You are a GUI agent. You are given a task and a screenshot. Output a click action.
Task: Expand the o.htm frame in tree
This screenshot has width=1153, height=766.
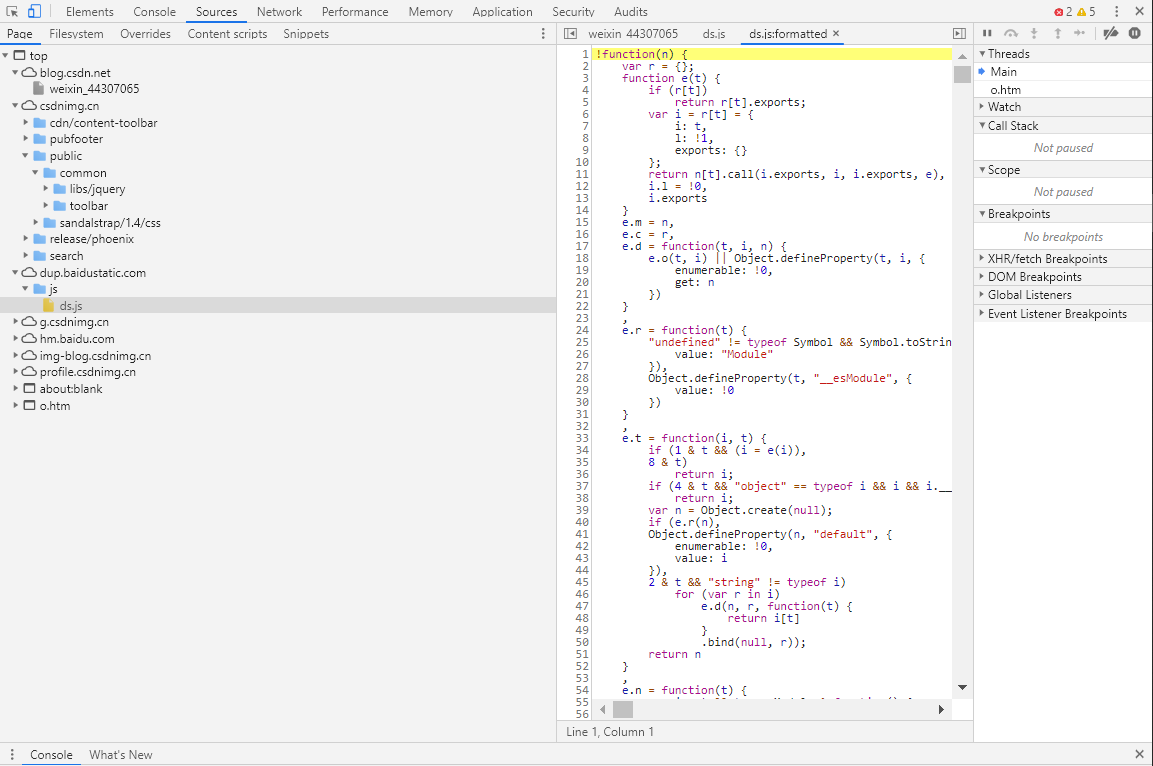pyautogui.click(x=15, y=406)
